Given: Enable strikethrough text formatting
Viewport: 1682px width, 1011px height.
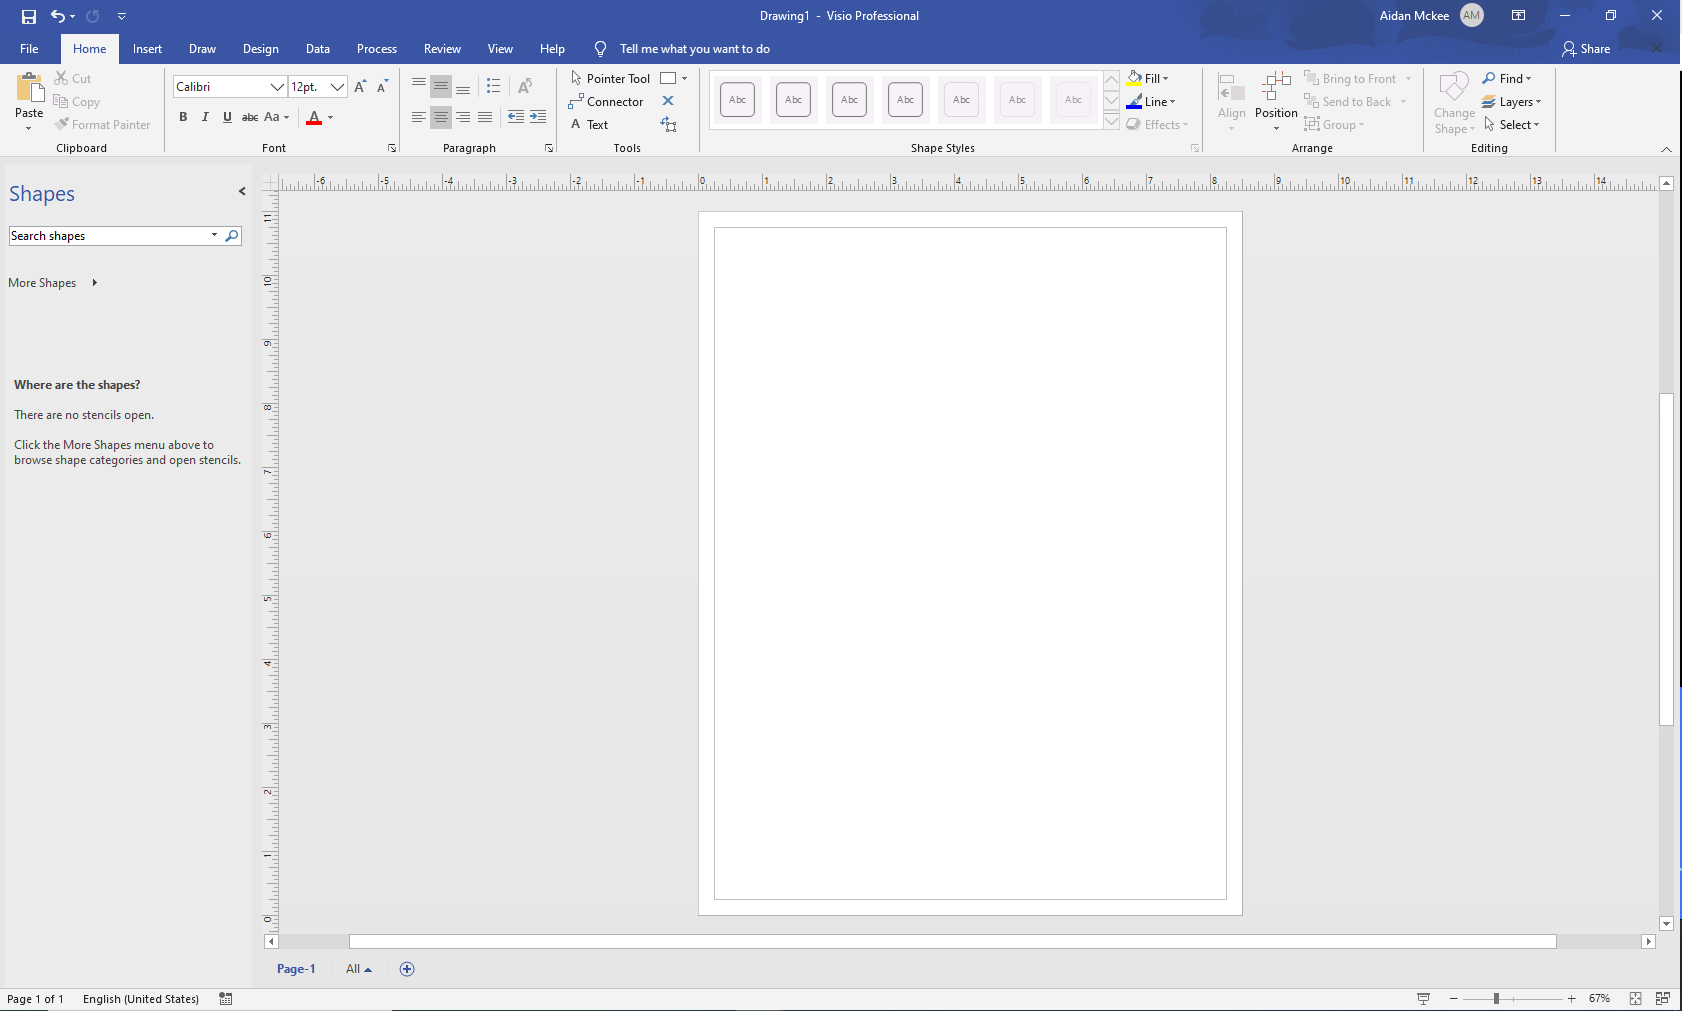Looking at the screenshot, I should click(x=249, y=117).
